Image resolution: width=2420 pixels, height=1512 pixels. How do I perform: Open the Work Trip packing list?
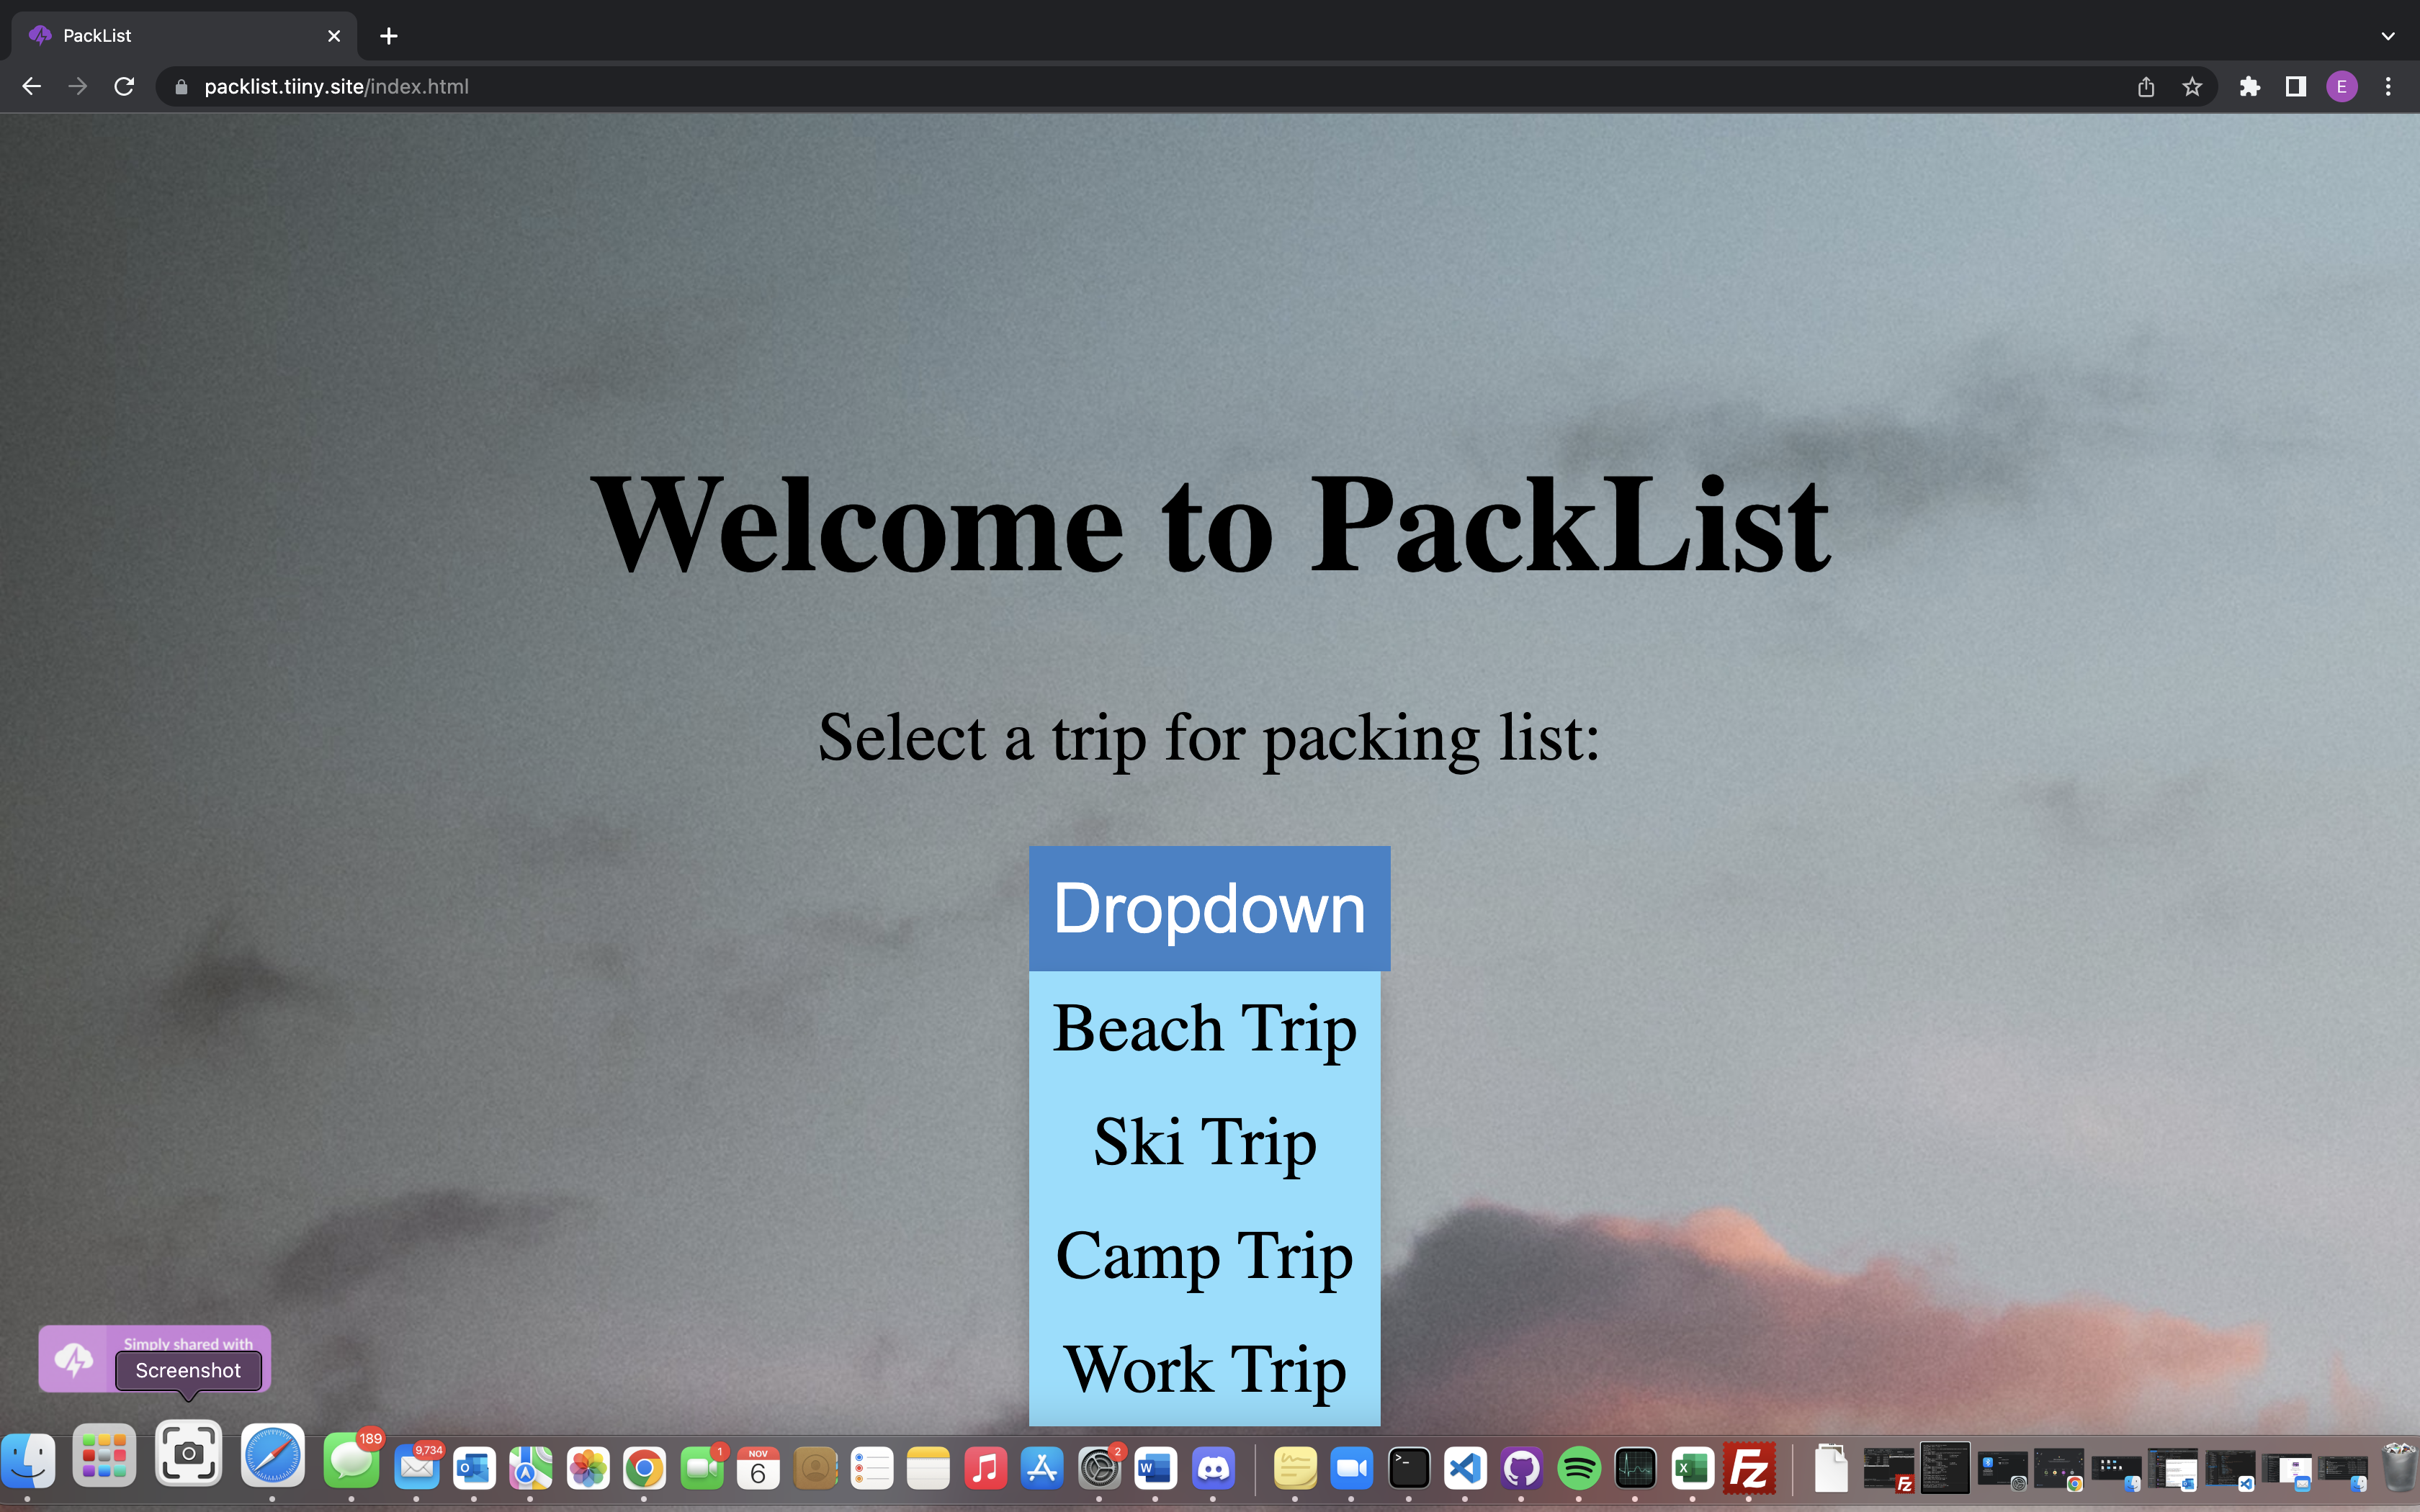[x=1204, y=1368]
